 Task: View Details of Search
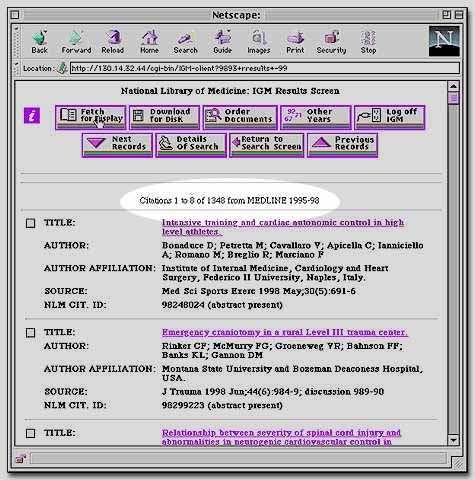pos(191,145)
